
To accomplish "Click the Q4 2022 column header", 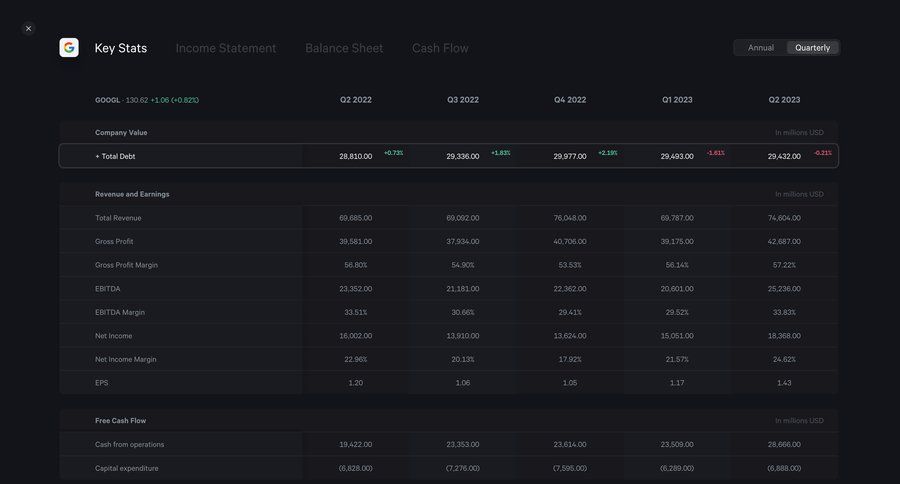I will click(x=570, y=100).
